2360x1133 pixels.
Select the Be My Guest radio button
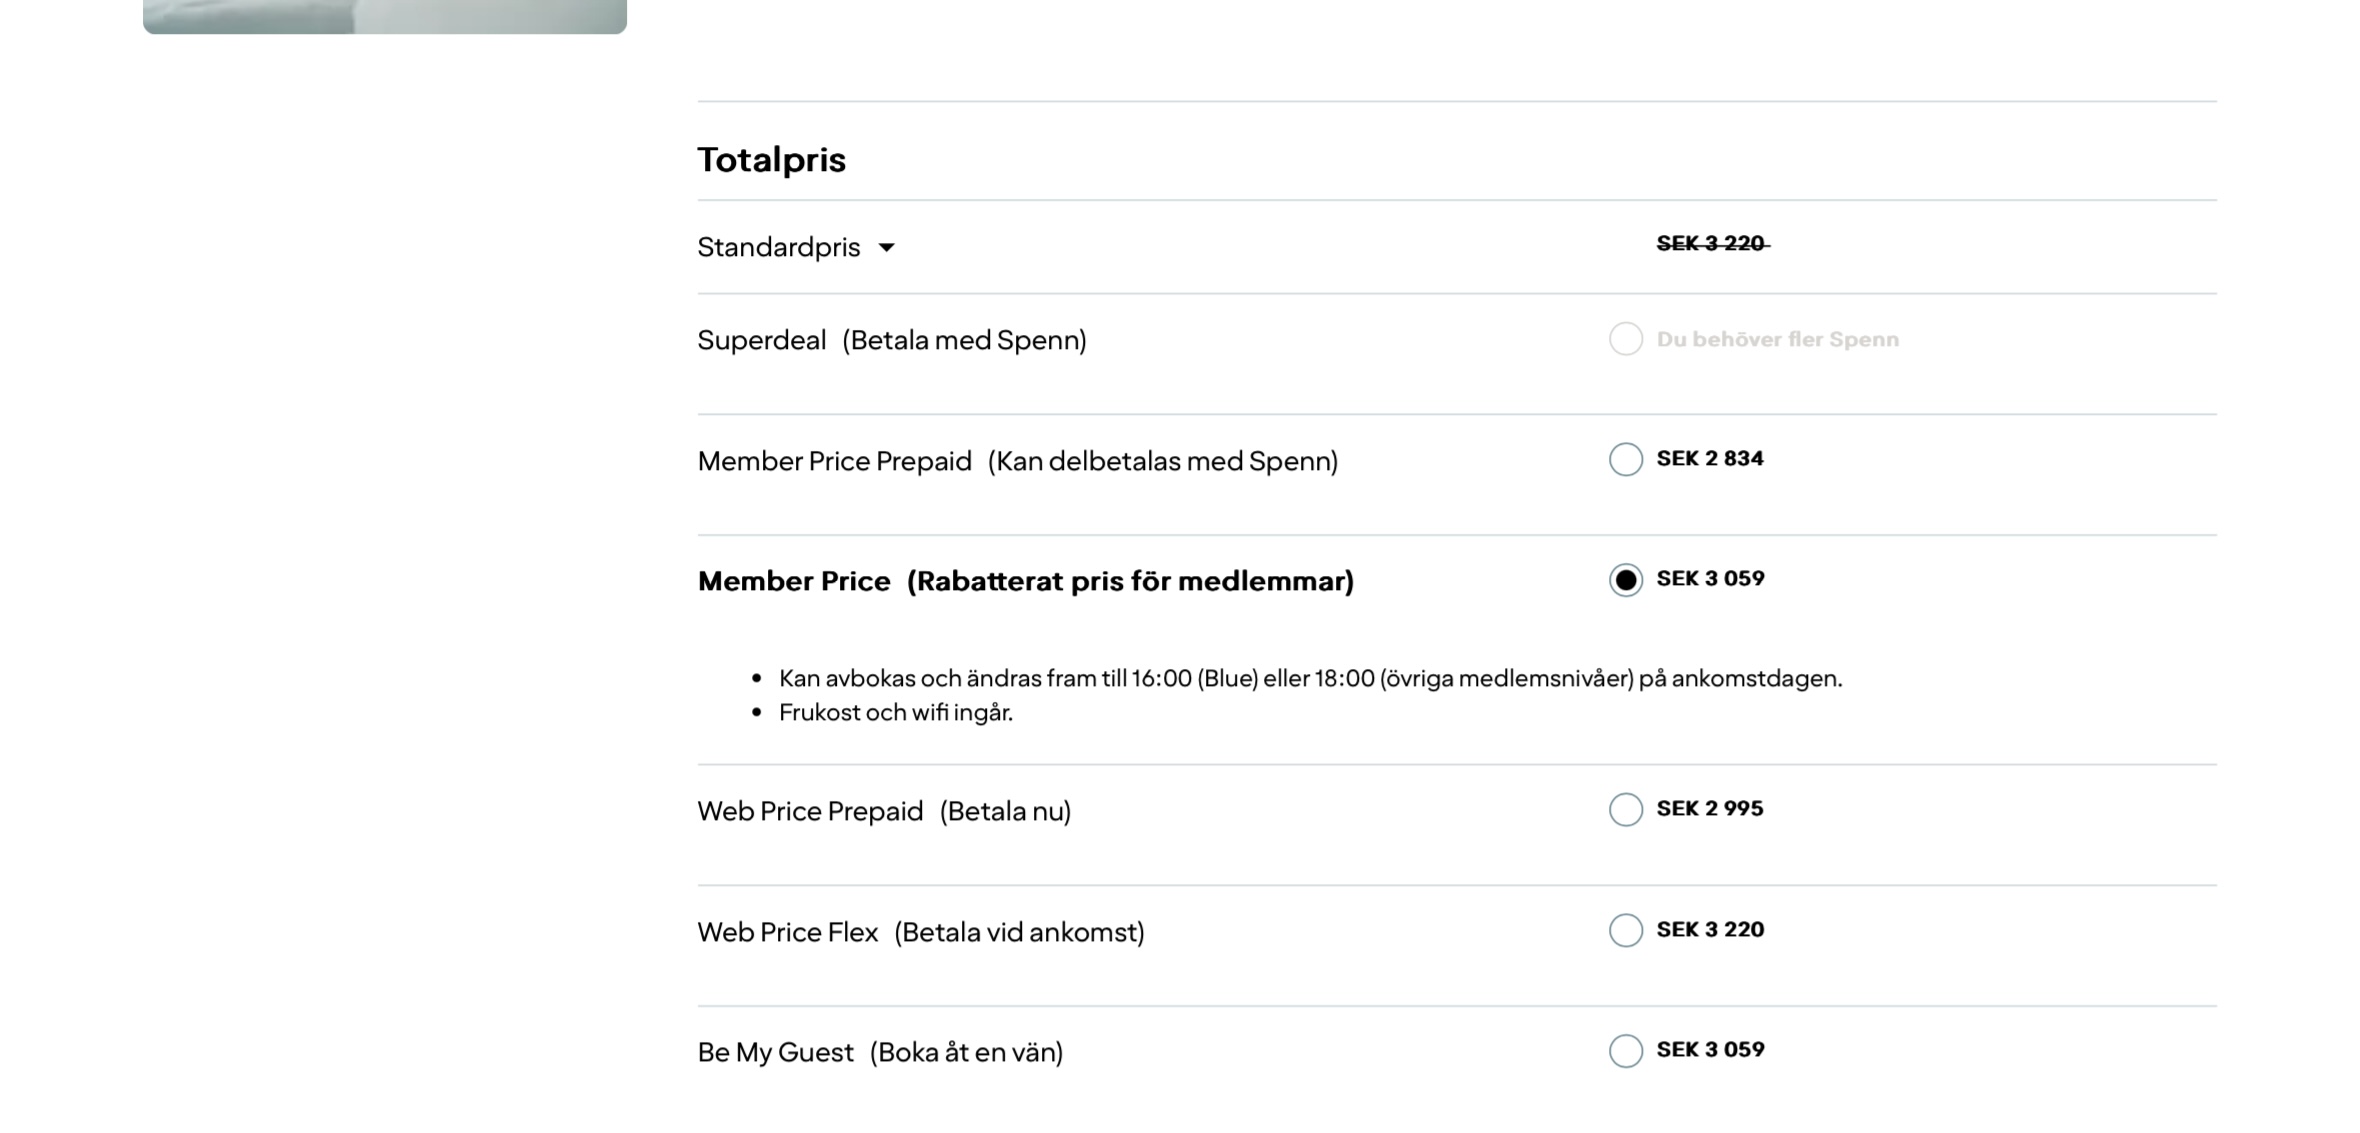click(x=1625, y=1051)
